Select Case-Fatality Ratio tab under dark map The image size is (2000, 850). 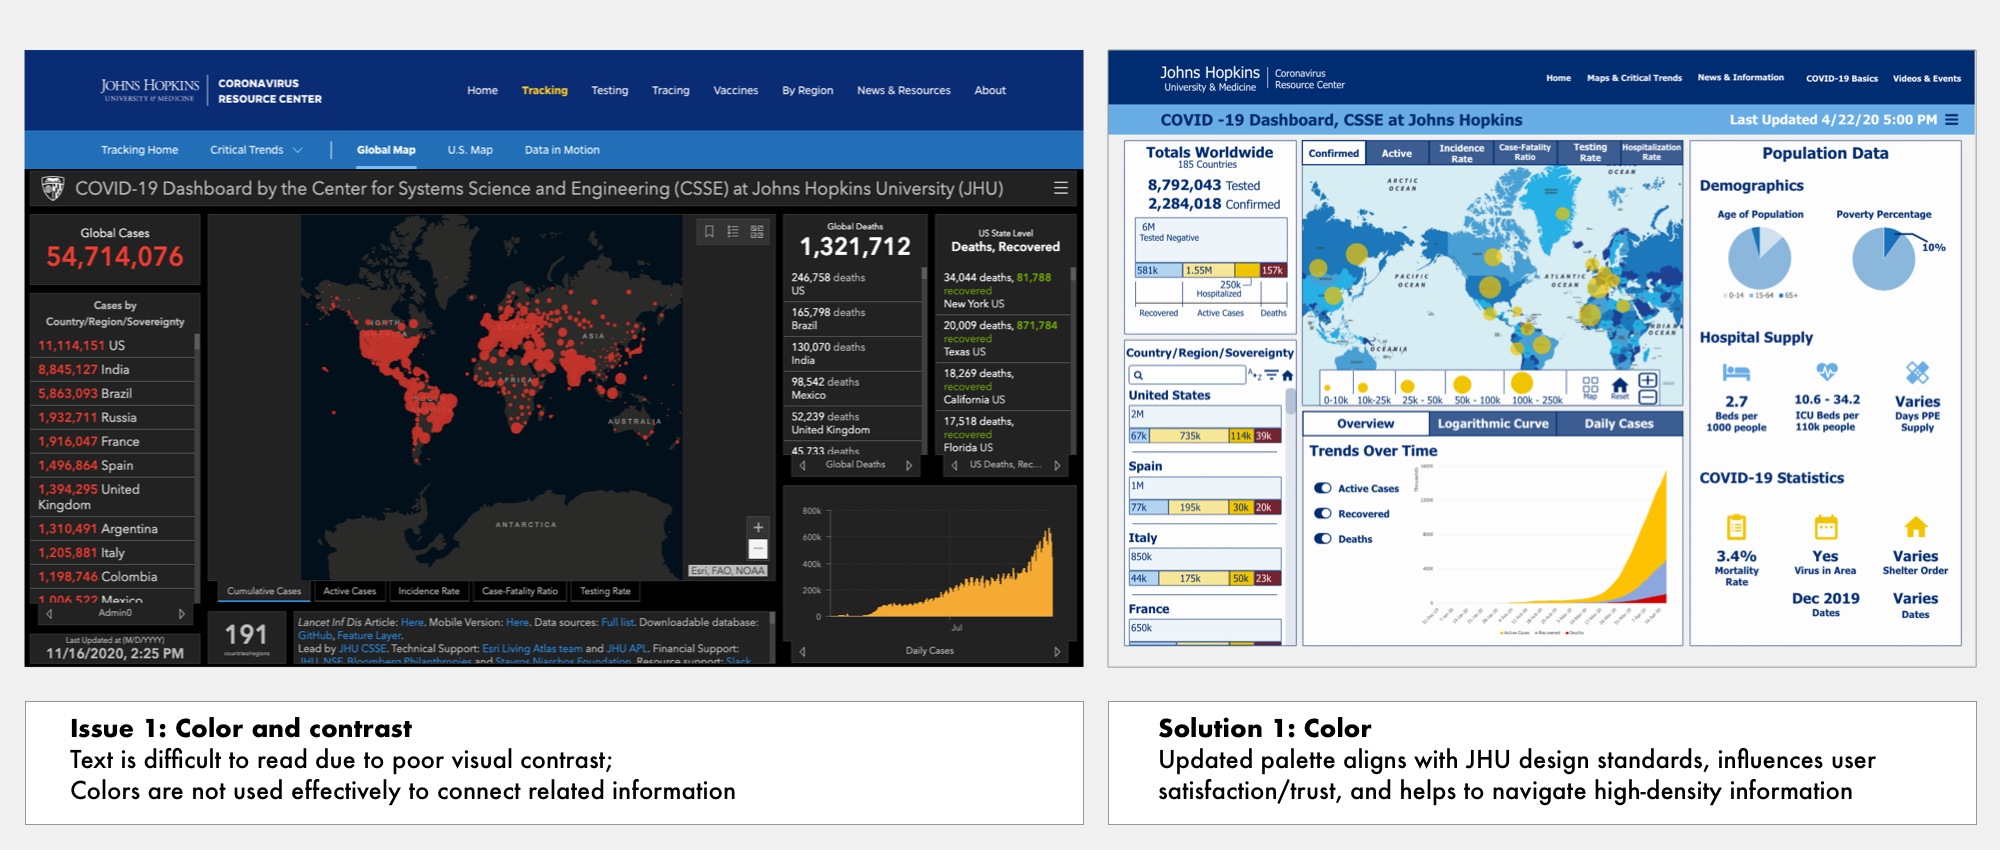click(x=520, y=591)
